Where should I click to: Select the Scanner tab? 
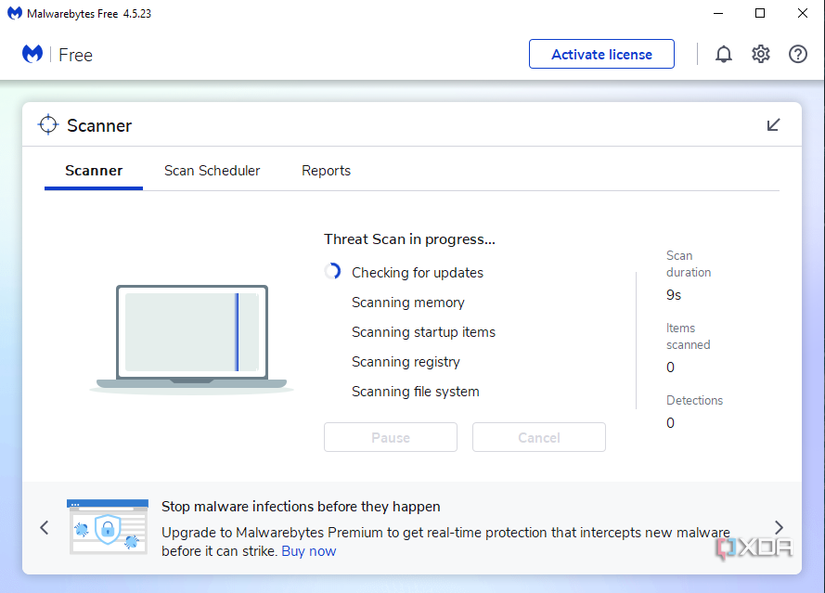pos(94,170)
